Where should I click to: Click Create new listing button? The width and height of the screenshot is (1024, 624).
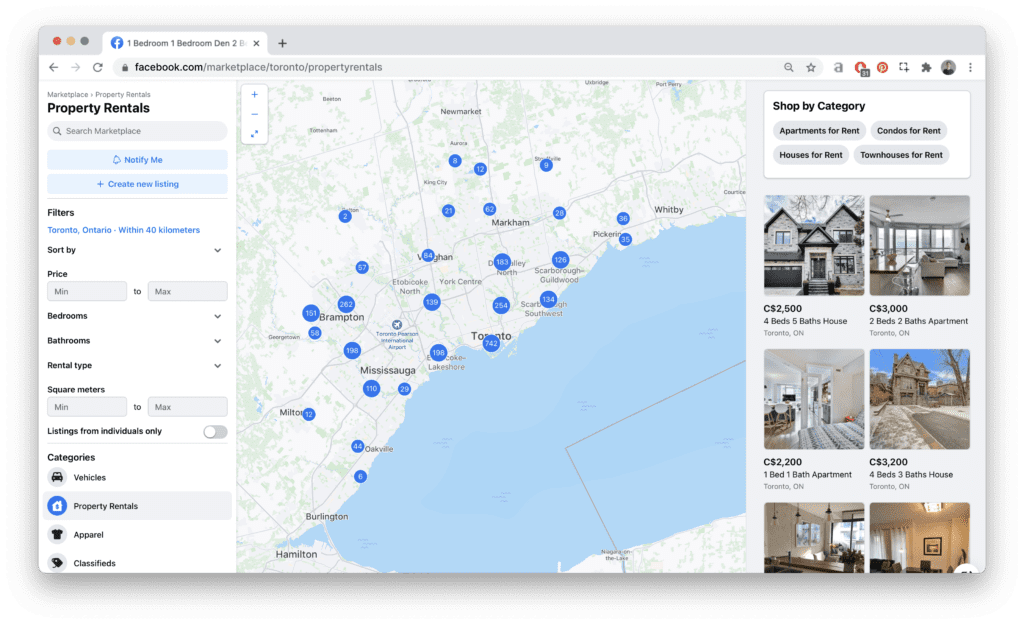137,184
